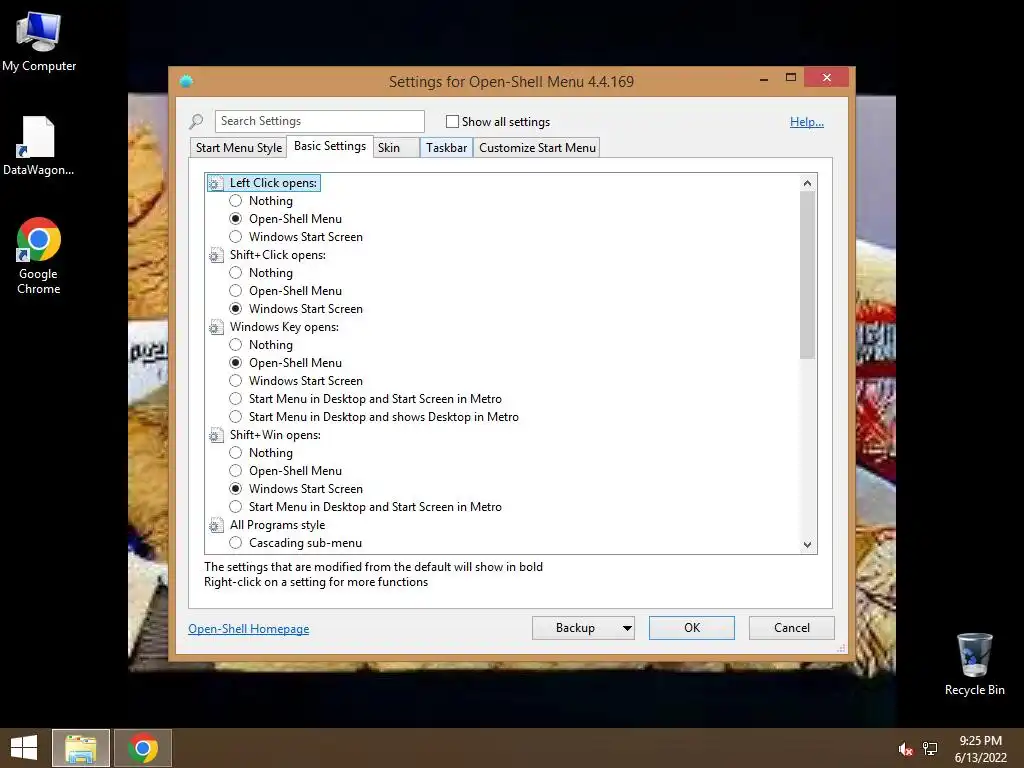Click the settings list scrollbar thumb
Image resolution: width=1024 pixels, height=768 pixels.
pos(807,275)
